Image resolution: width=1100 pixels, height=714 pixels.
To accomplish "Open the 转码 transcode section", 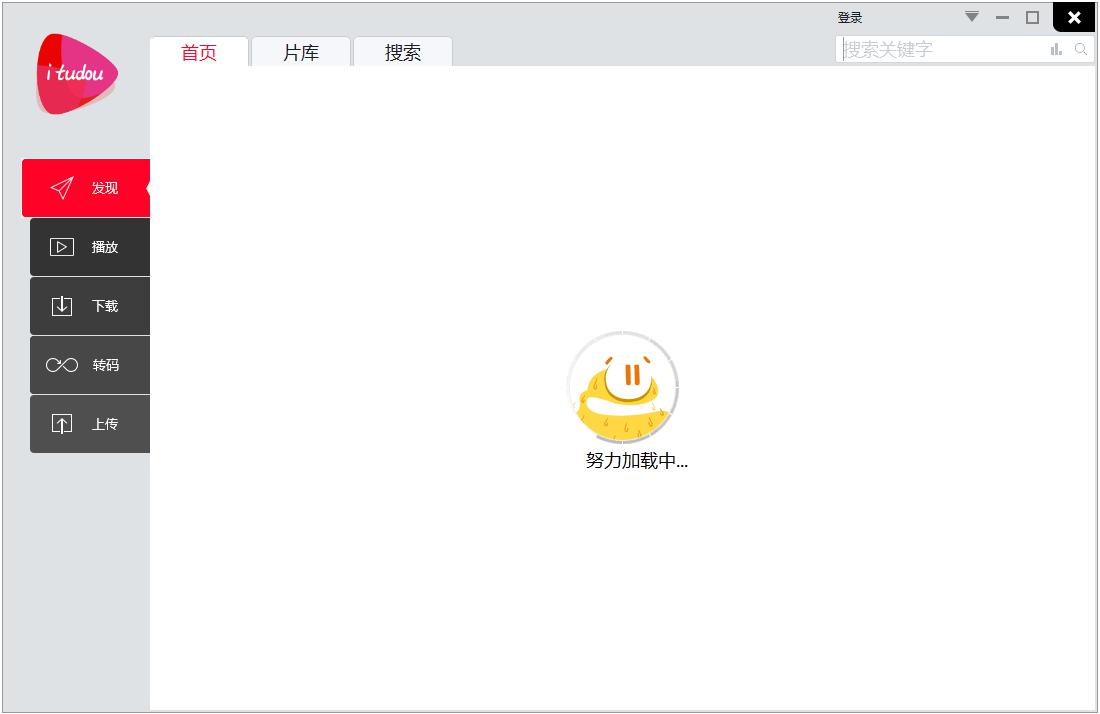I will coord(90,365).
